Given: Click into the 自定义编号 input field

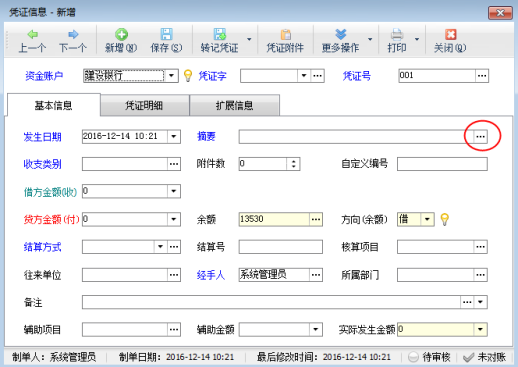Looking at the screenshot, I should pos(442,164).
